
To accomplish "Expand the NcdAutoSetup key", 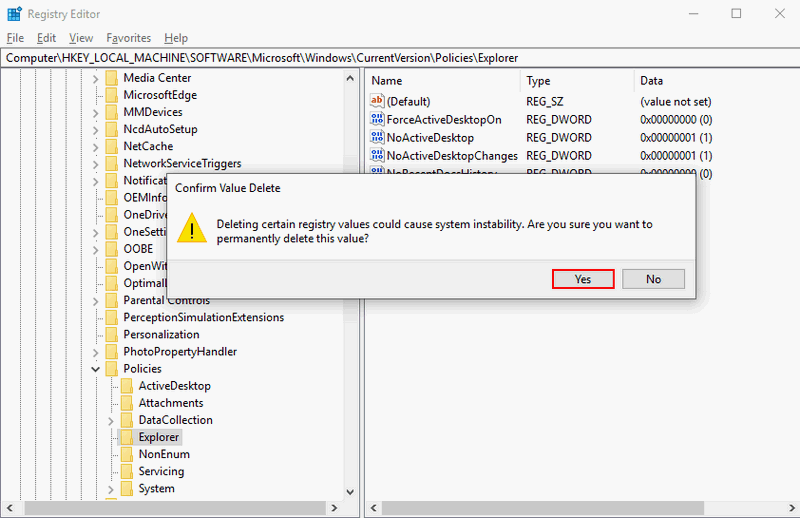I will coord(95,130).
